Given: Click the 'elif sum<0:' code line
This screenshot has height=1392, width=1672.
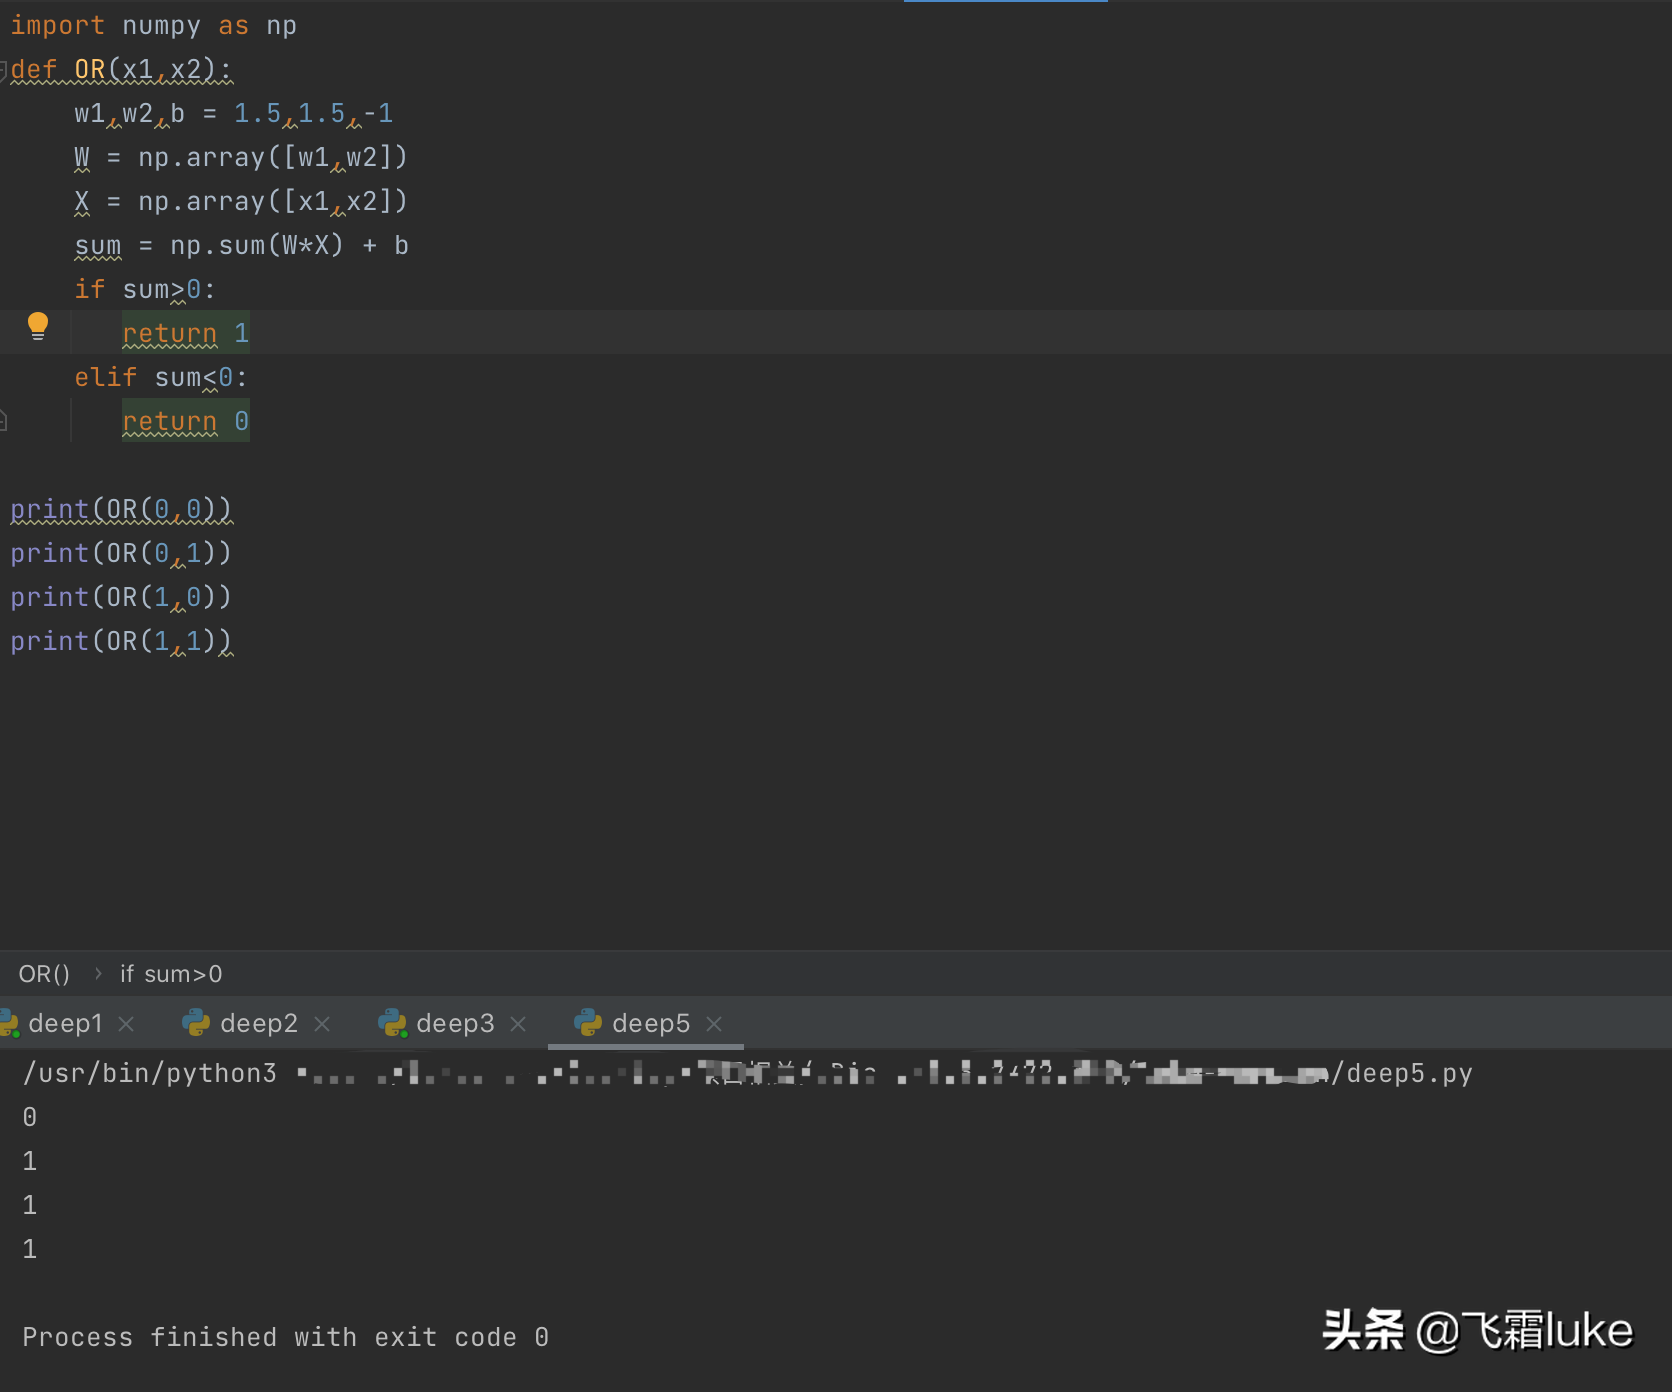Looking at the screenshot, I should pyautogui.click(x=161, y=378).
